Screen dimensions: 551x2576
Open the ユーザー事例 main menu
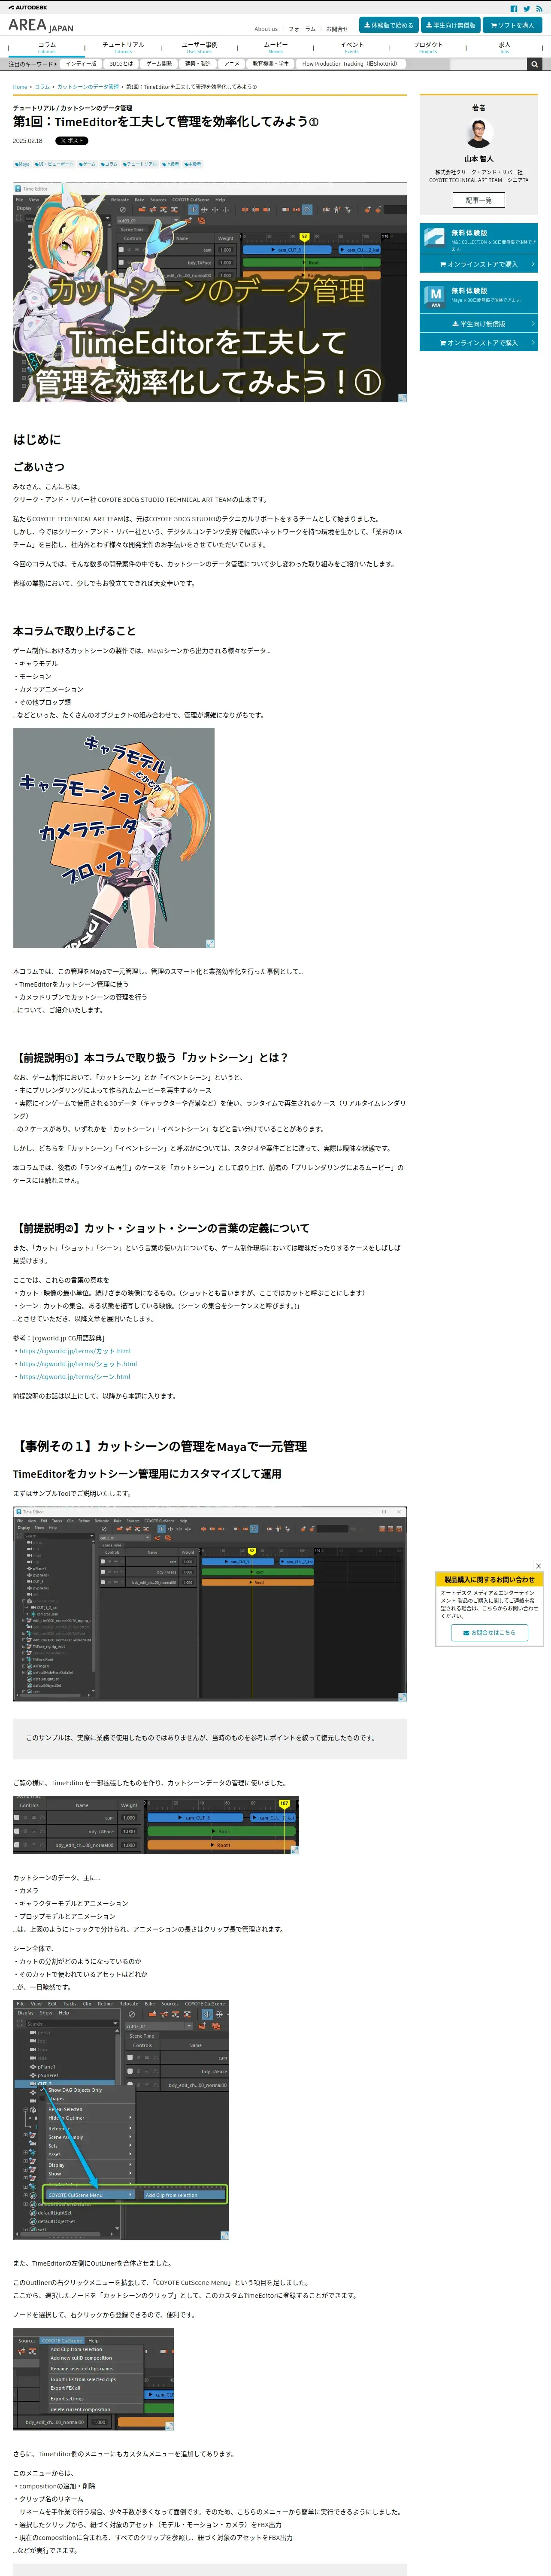click(x=199, y=47)
